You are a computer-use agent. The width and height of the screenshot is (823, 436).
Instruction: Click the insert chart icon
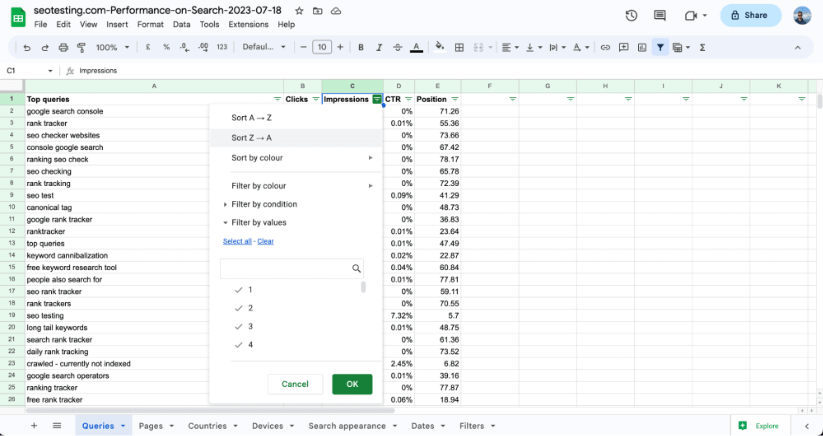(x=642, y=47)
